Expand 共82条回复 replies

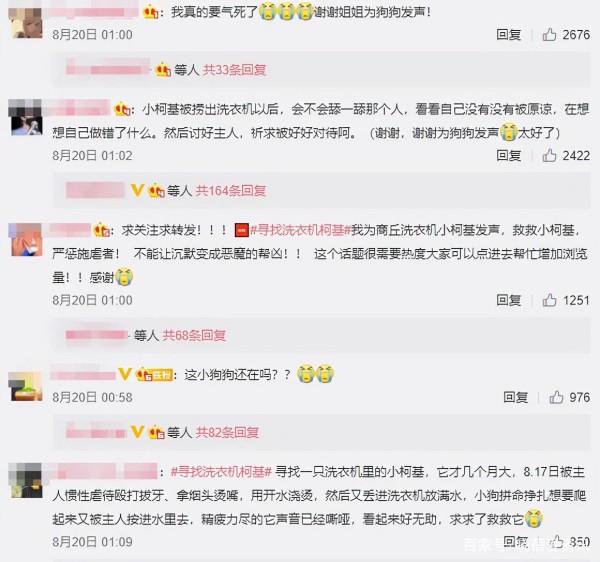(x=227, y=432)
